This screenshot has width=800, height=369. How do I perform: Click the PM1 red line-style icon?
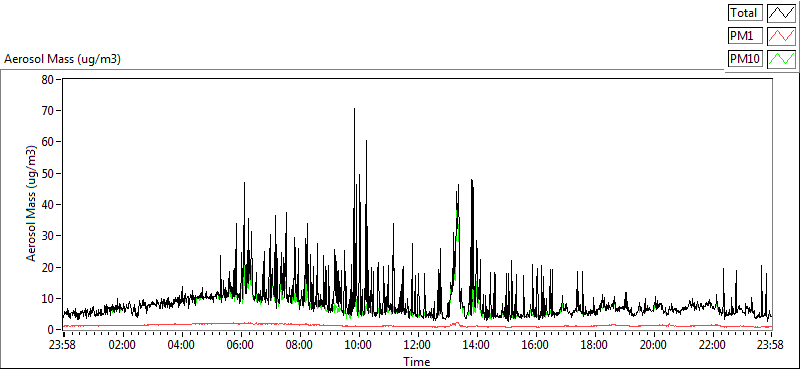tap(781, 36)
